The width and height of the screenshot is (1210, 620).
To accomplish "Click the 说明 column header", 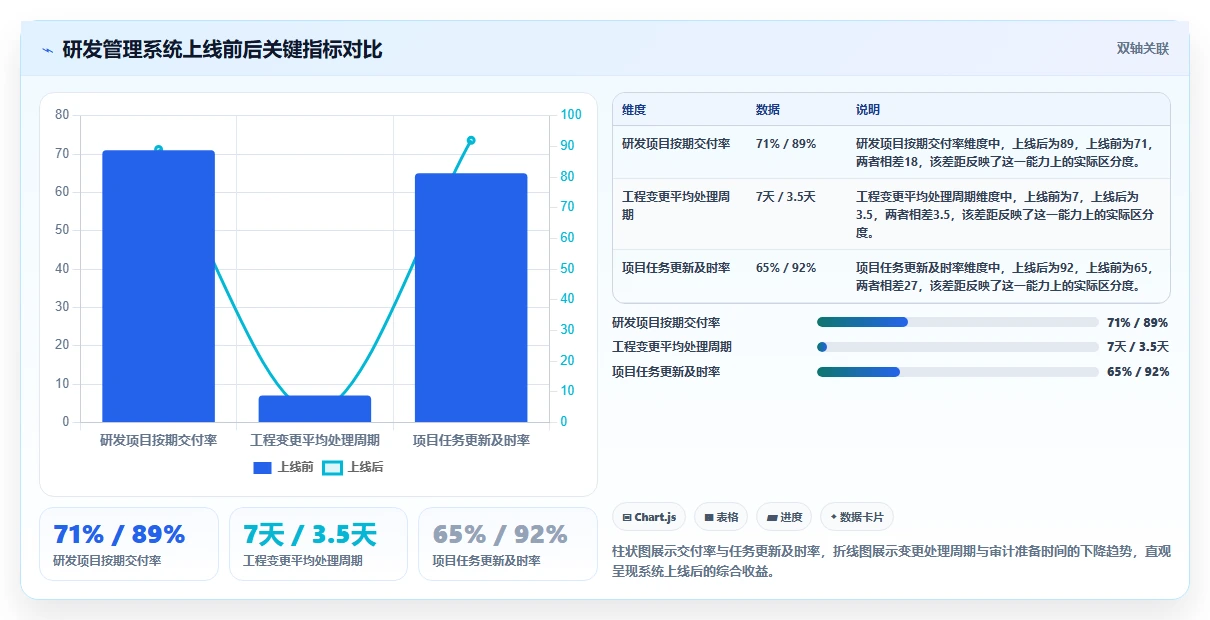I will [868, 109].
